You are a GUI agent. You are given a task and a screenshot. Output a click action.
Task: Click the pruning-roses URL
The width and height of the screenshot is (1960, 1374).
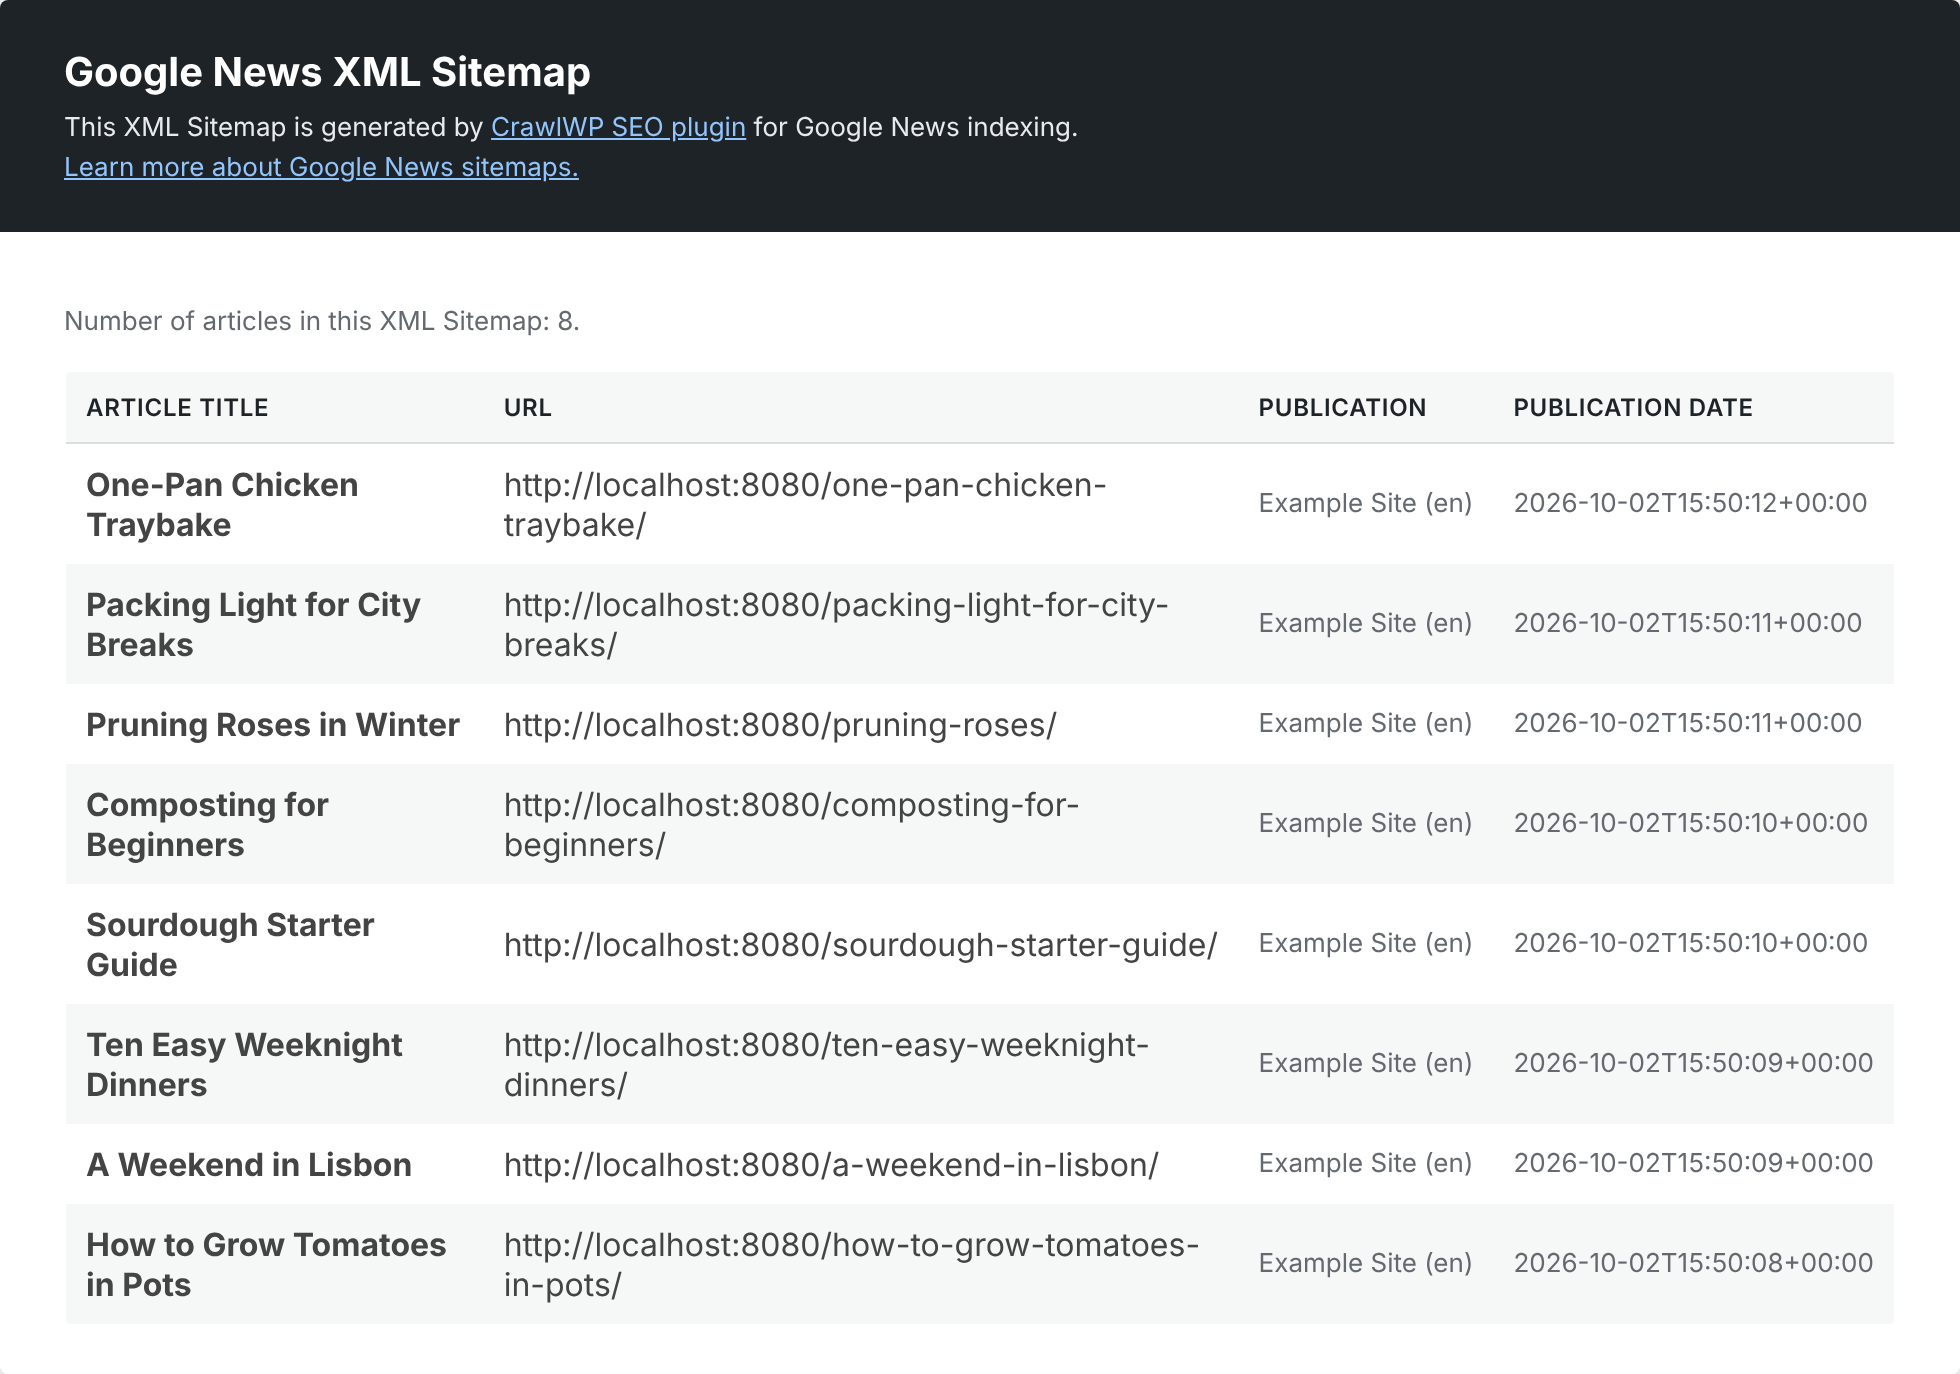[780, 725]
